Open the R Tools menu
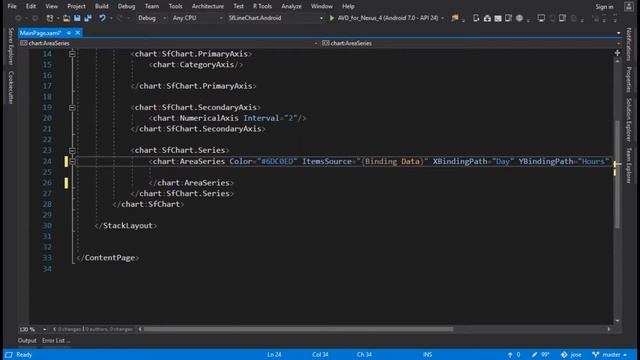This screenshot has width=640, height=360. (x=262, y=6)
